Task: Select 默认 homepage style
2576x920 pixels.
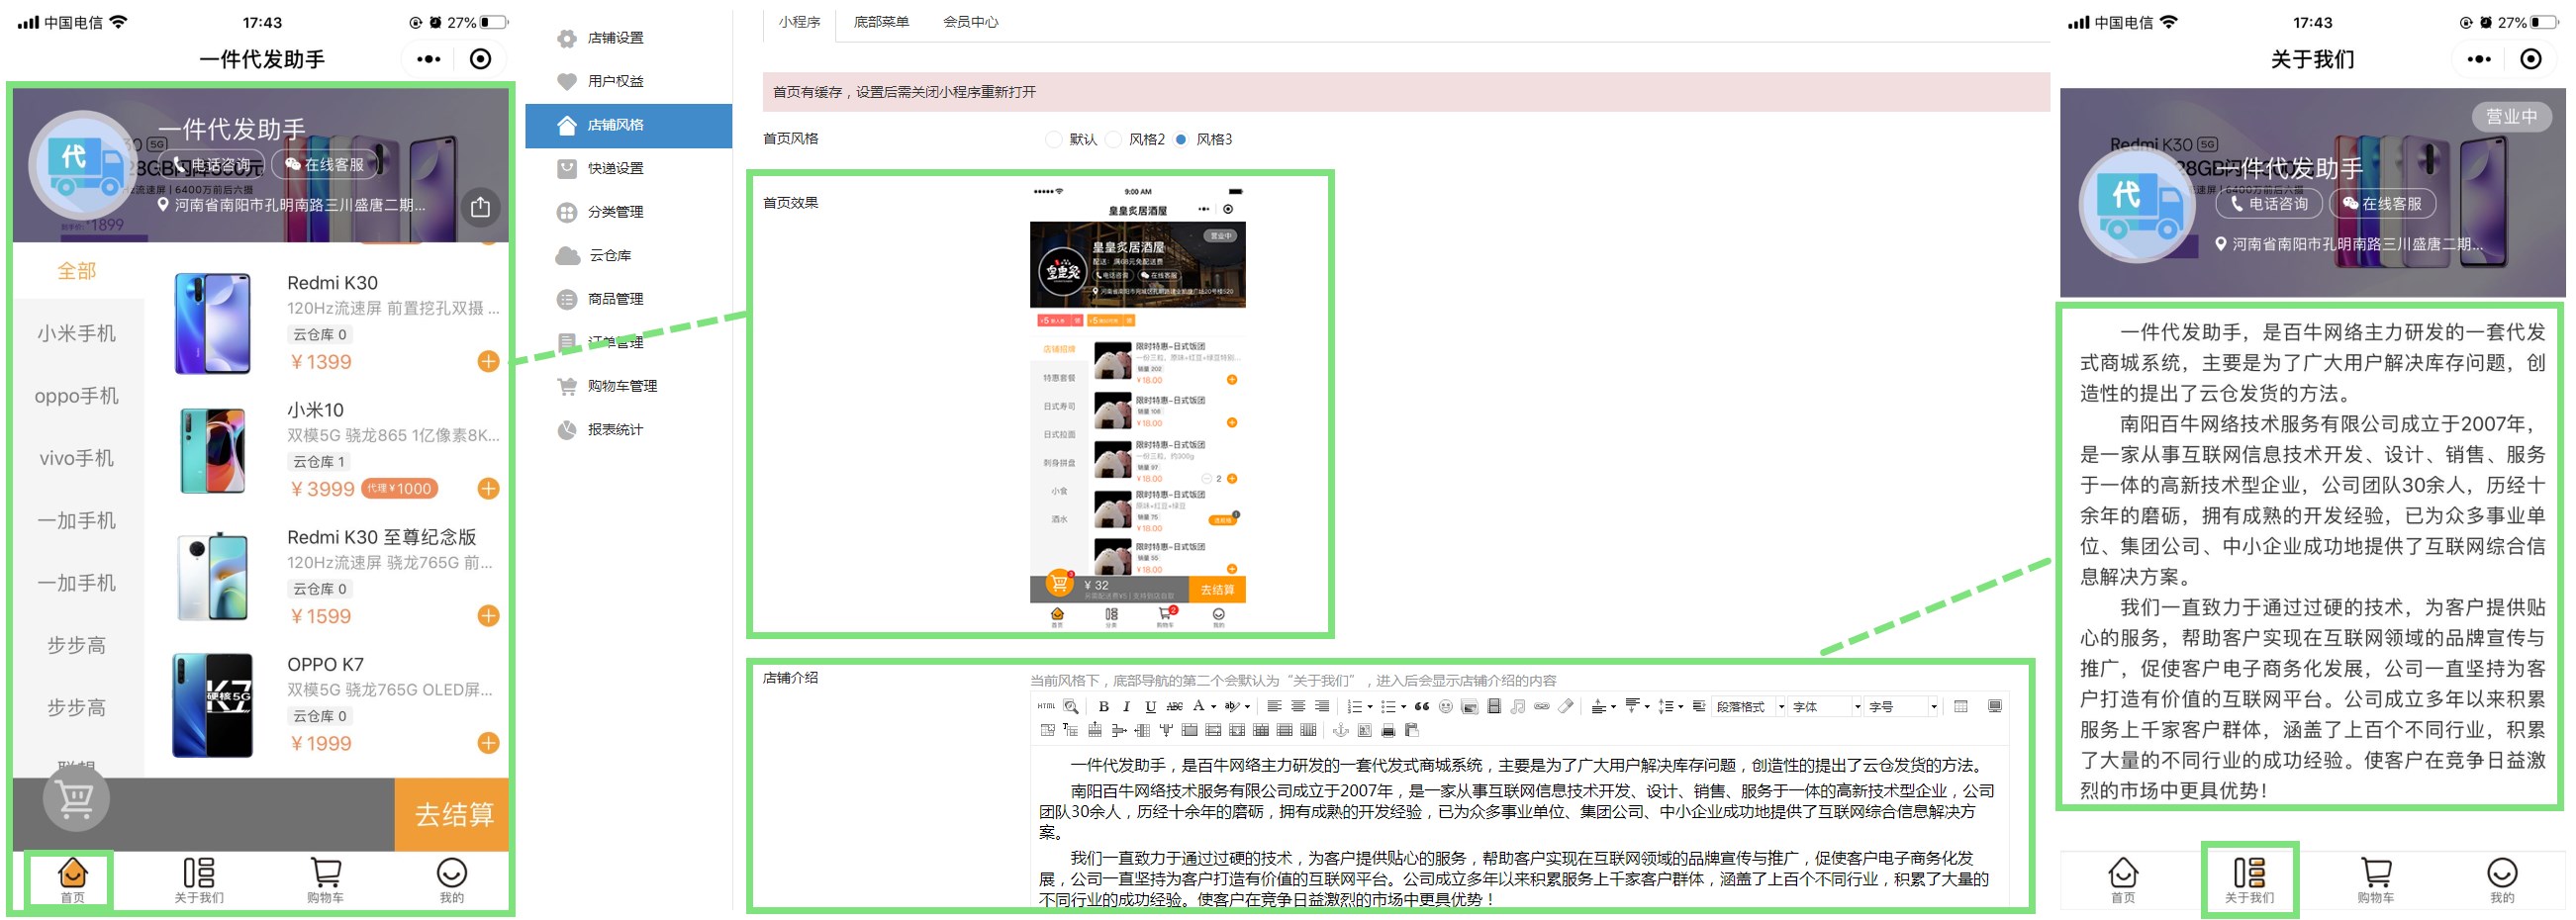Action: click(x=1052, y=139)
